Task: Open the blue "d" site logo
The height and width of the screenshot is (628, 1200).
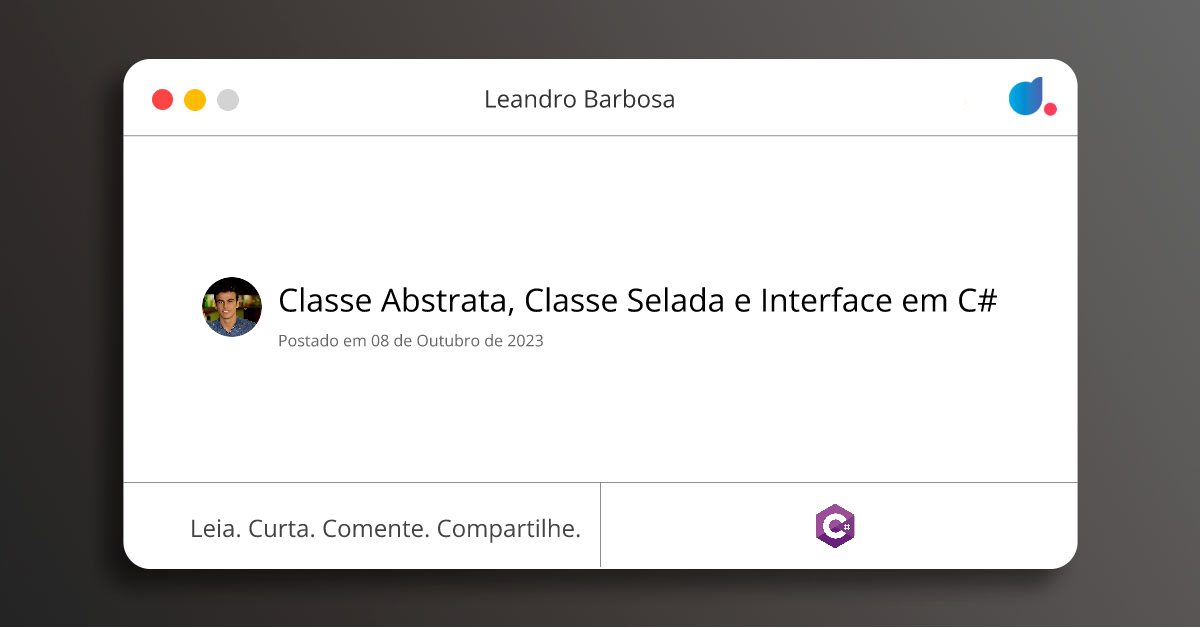Action: (1026, 96)
